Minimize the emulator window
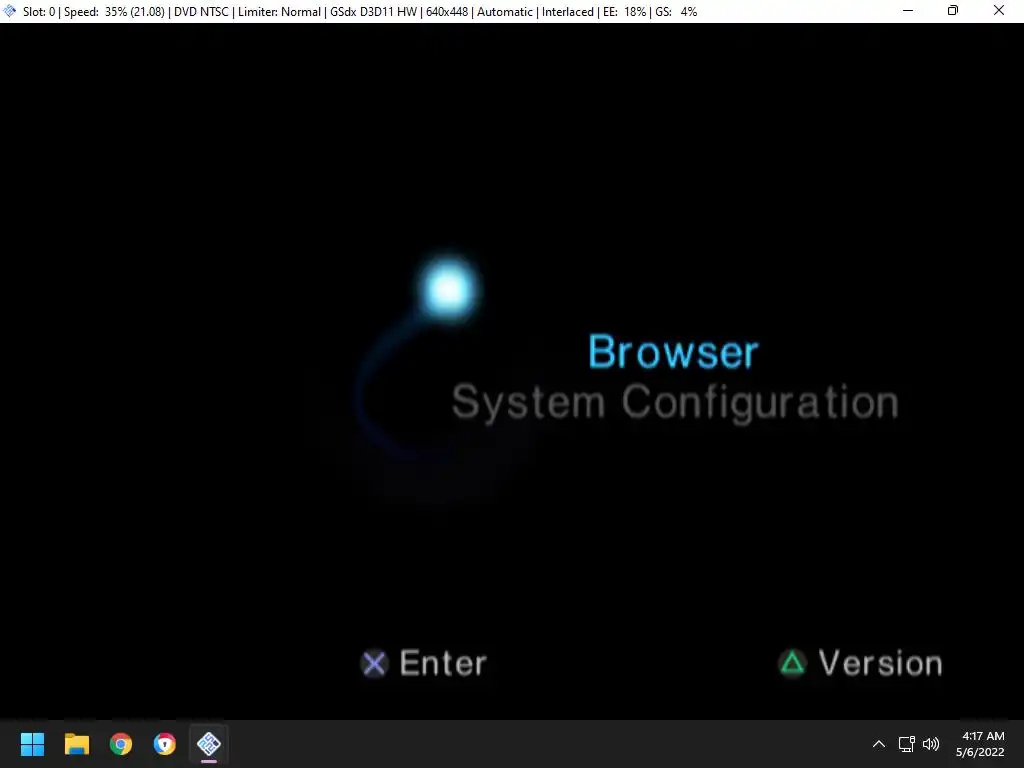The image size is (1024, 768). click(x=908, y=11)
